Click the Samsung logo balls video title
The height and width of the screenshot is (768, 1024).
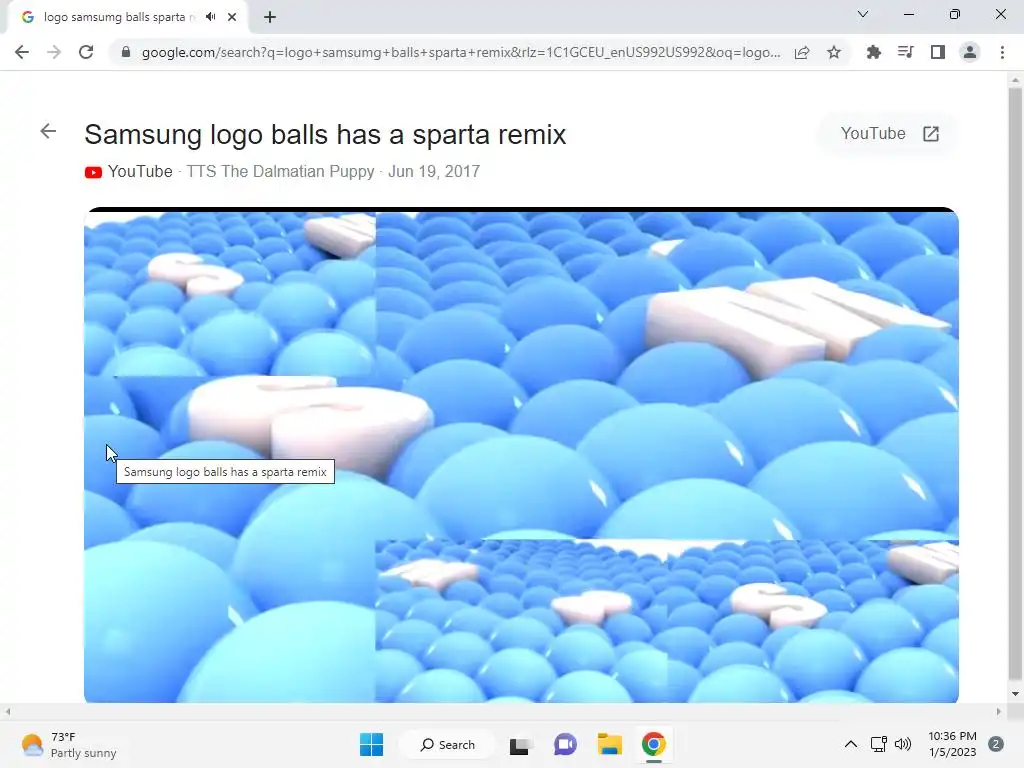coord(325,135)
